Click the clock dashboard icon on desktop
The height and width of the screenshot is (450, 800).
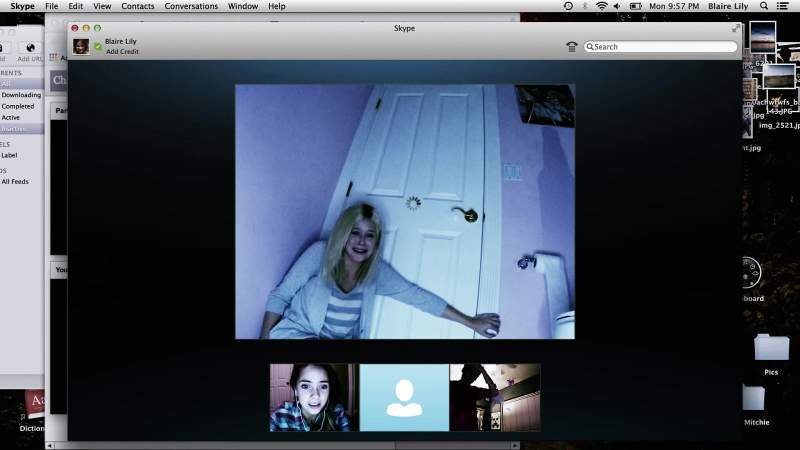coord(751,272)
